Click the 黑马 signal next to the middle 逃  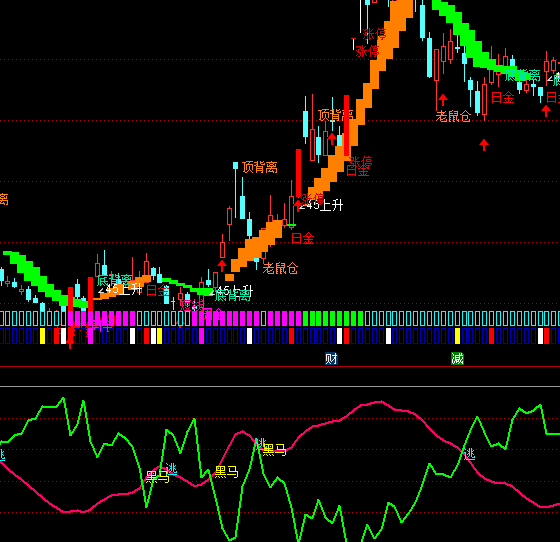[274, 450]
